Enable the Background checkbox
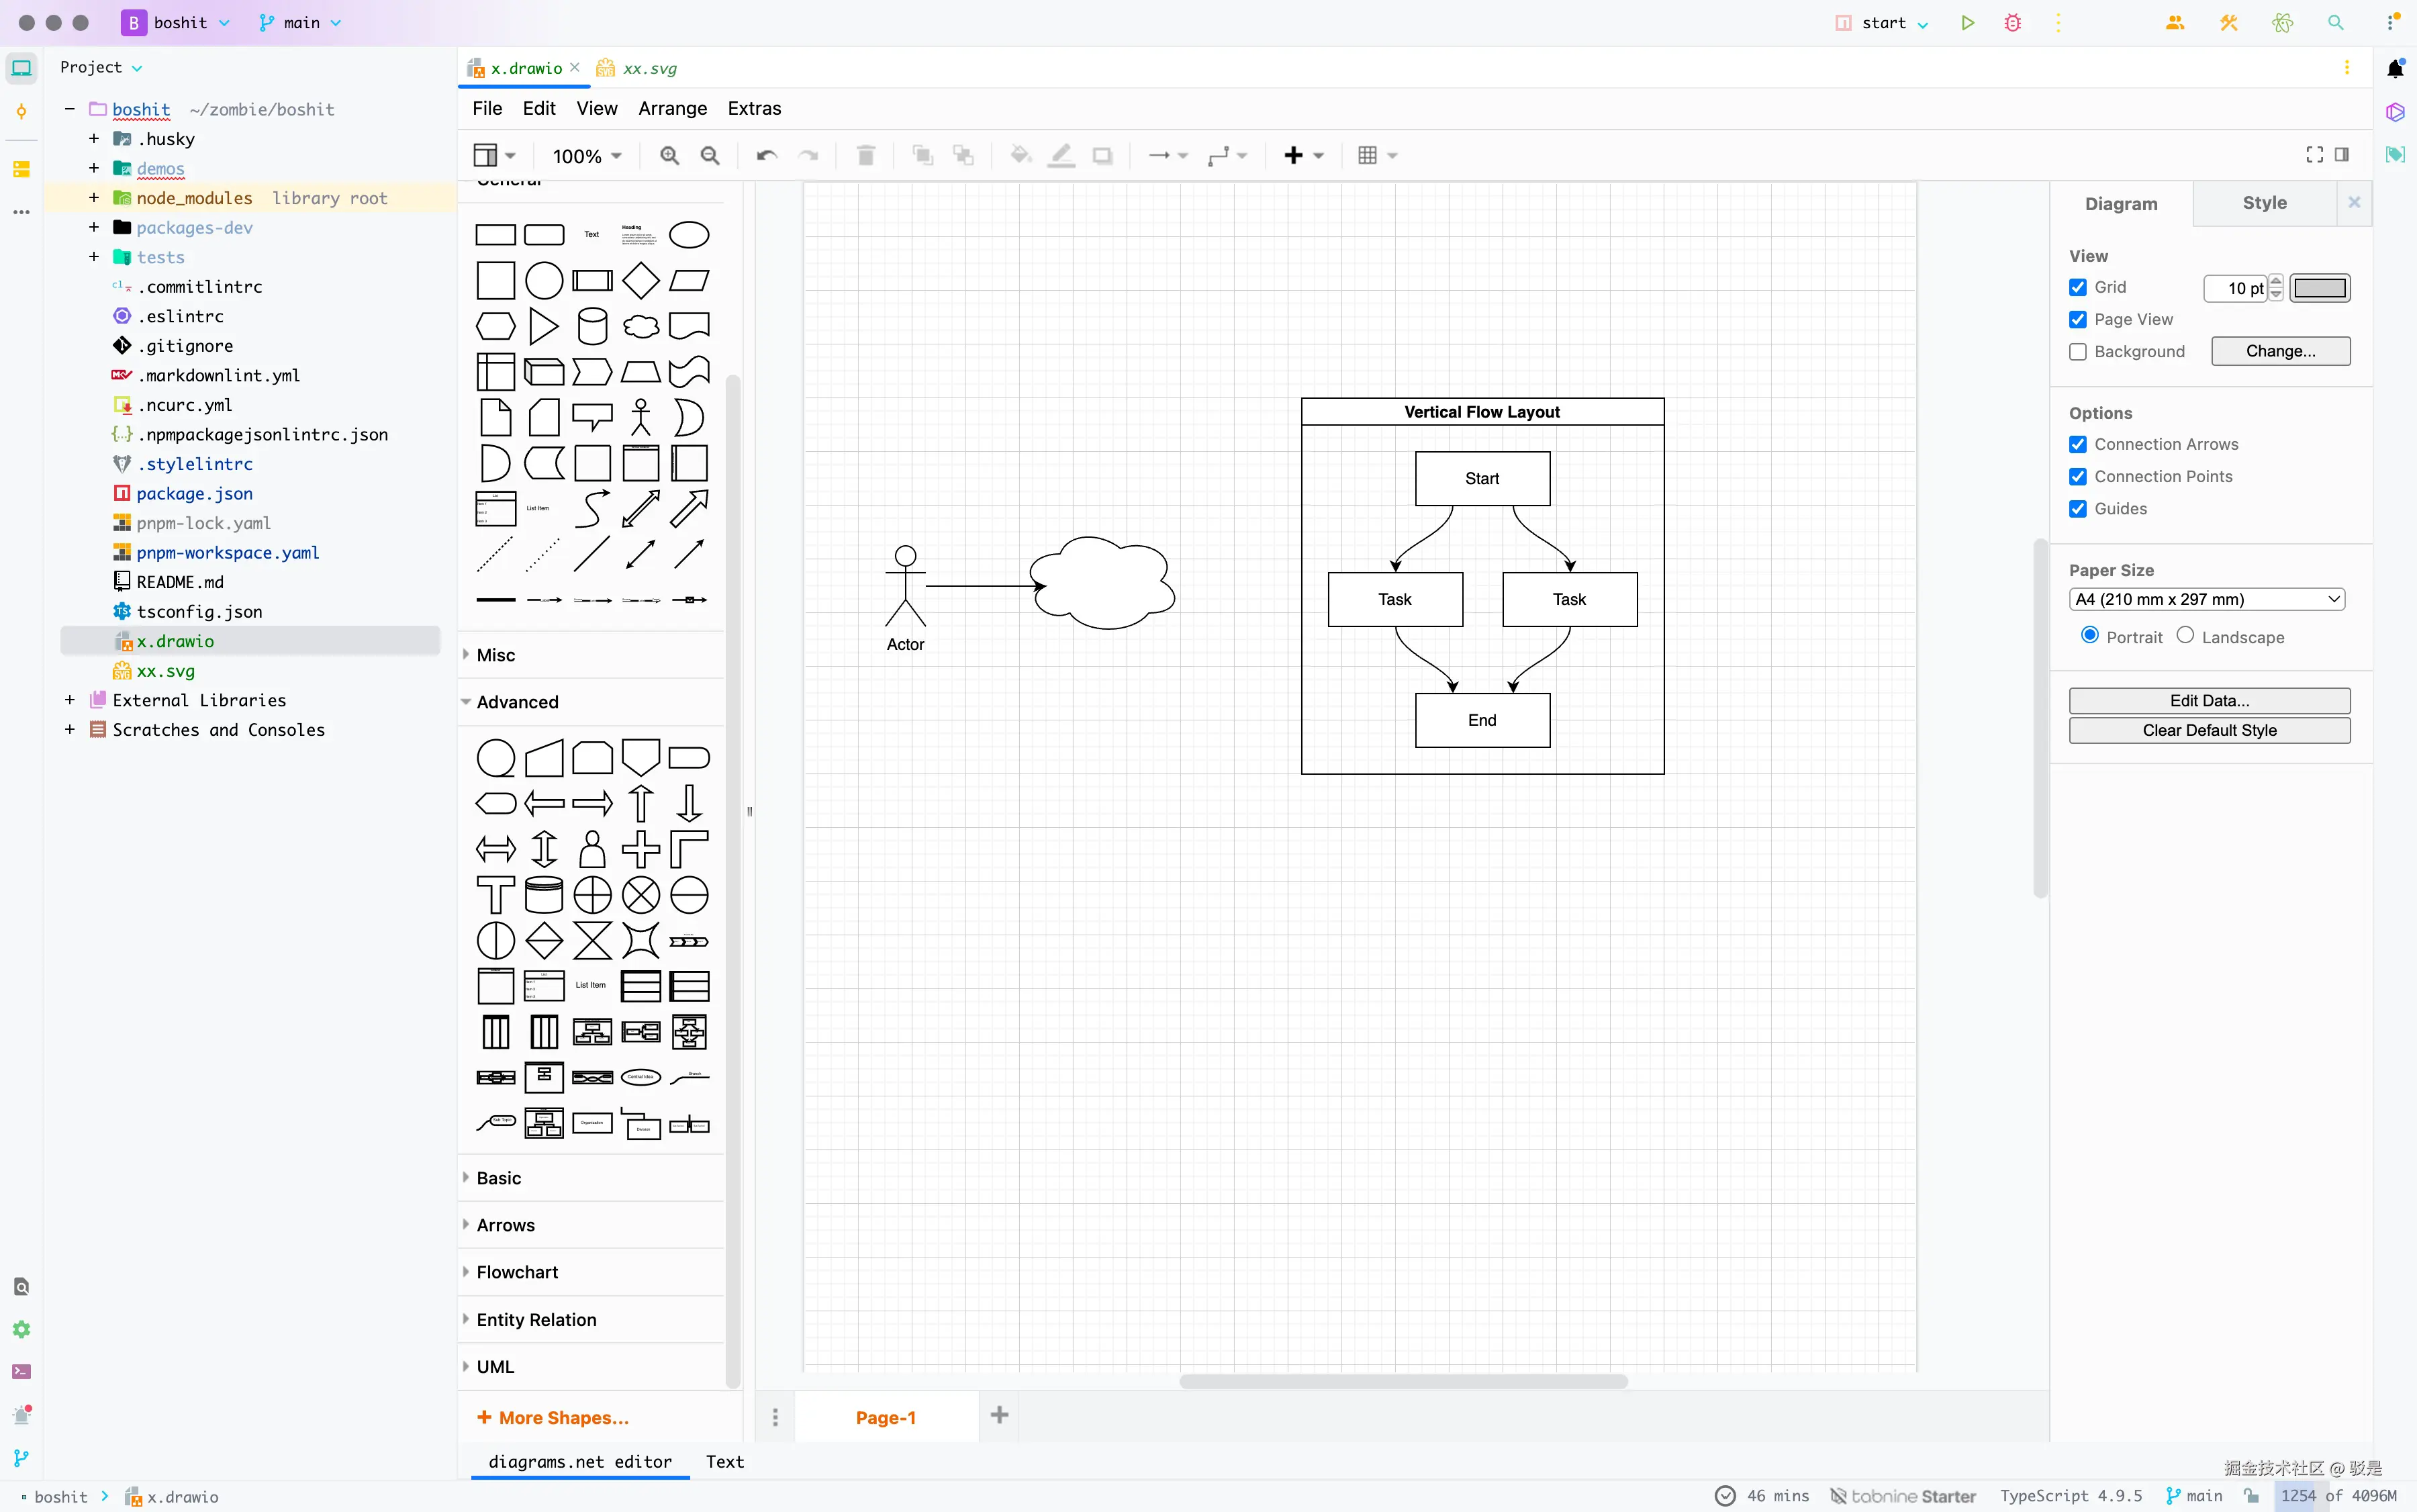 [x=2078, y=352]
